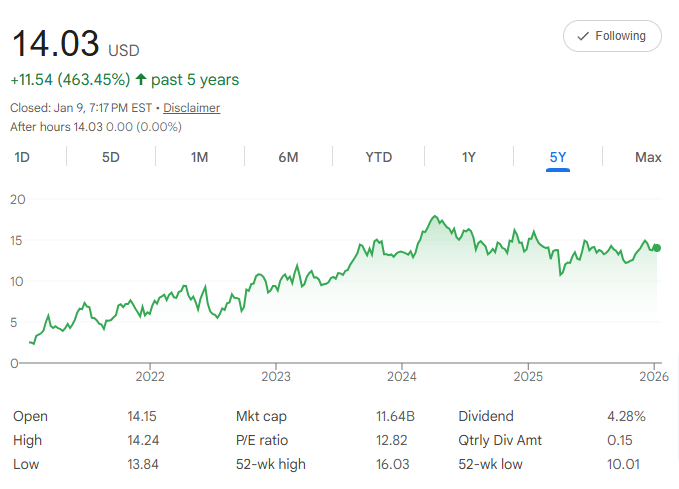
Task: Show the 1M chart view
Action: pyautogui.click(x=199, y=157)
